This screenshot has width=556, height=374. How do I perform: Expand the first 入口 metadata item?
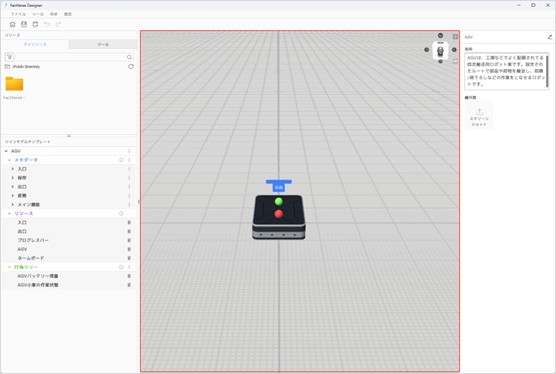[x=13, y=169]
